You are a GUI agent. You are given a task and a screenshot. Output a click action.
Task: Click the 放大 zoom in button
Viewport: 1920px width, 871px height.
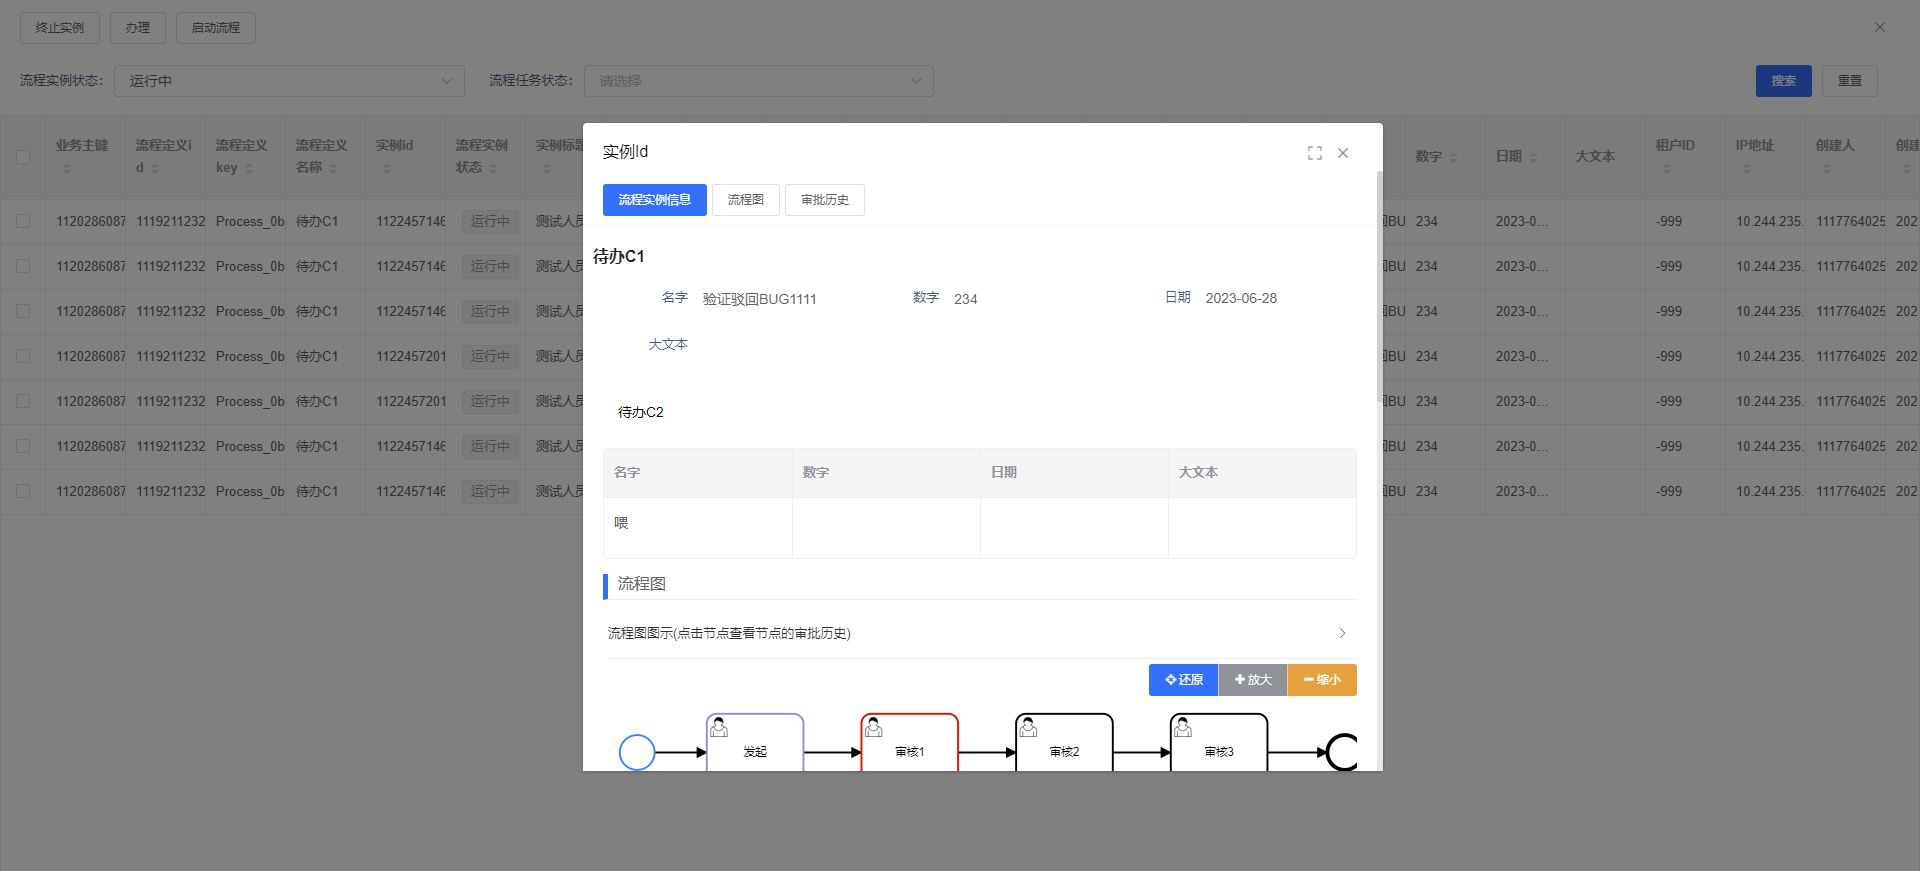(1252, 680)
